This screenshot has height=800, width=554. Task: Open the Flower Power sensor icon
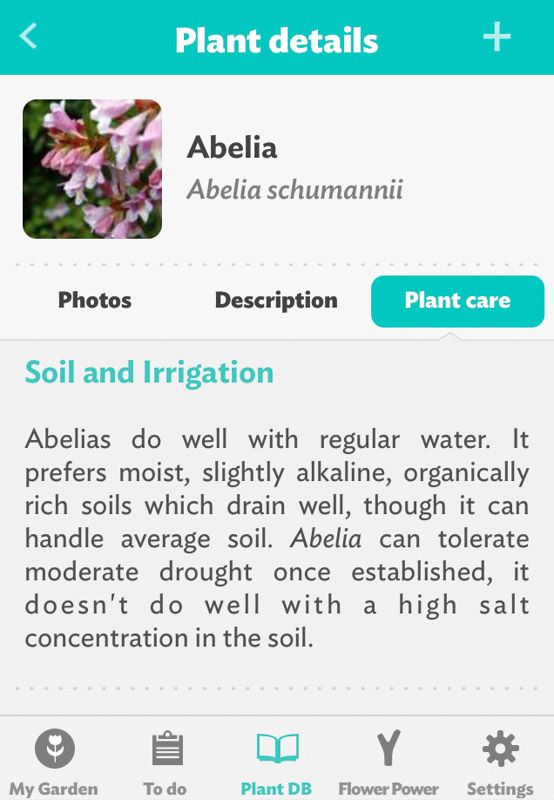pyautogui.click(x=389, y=748)
